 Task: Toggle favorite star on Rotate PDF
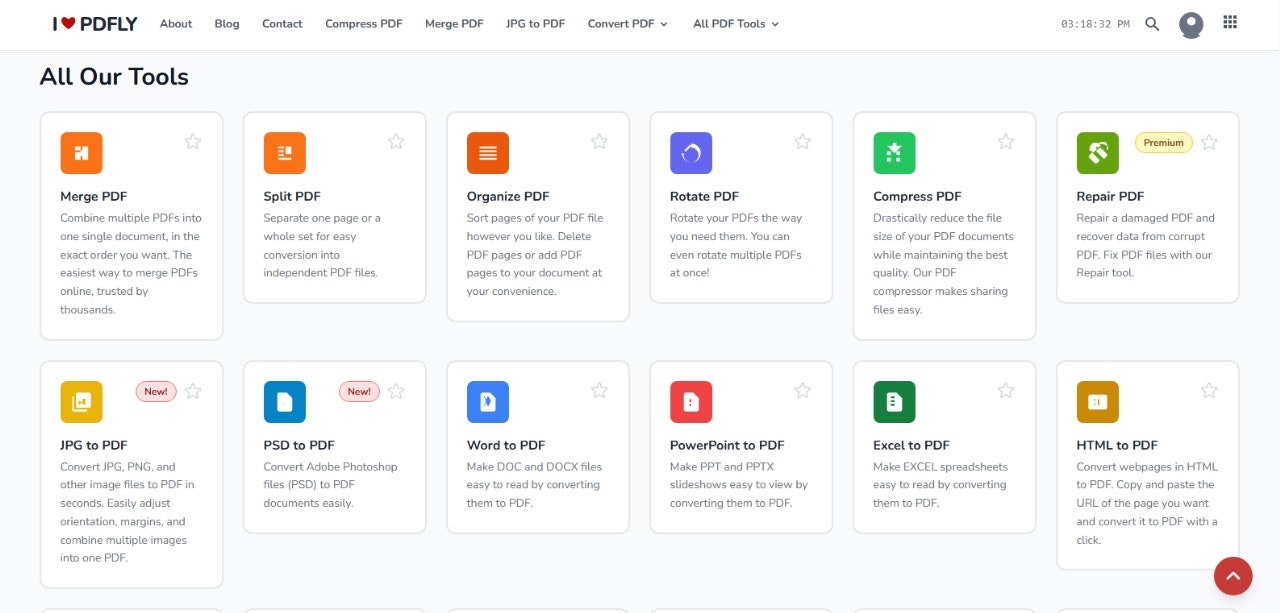(802, 142)
